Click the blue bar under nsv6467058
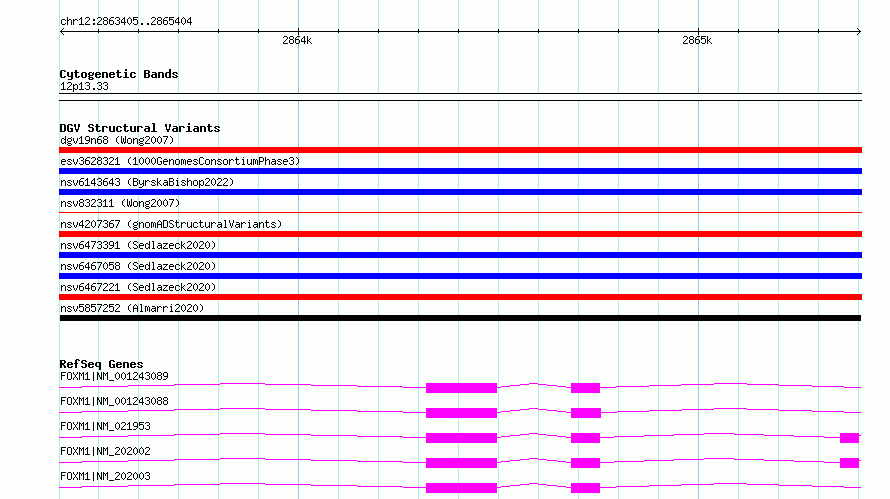This screenshot has height=499, width=890. coord(460,276)
